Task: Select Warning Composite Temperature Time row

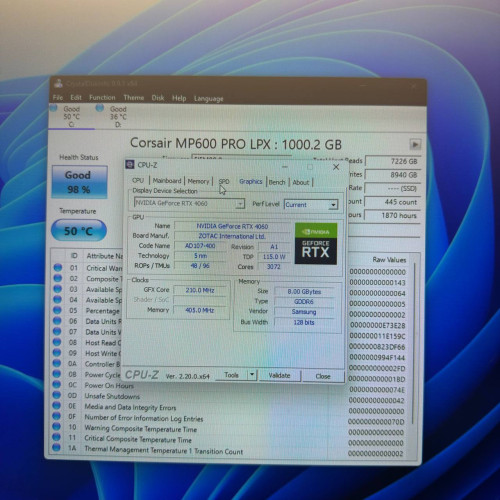Action: click(227, 429)
